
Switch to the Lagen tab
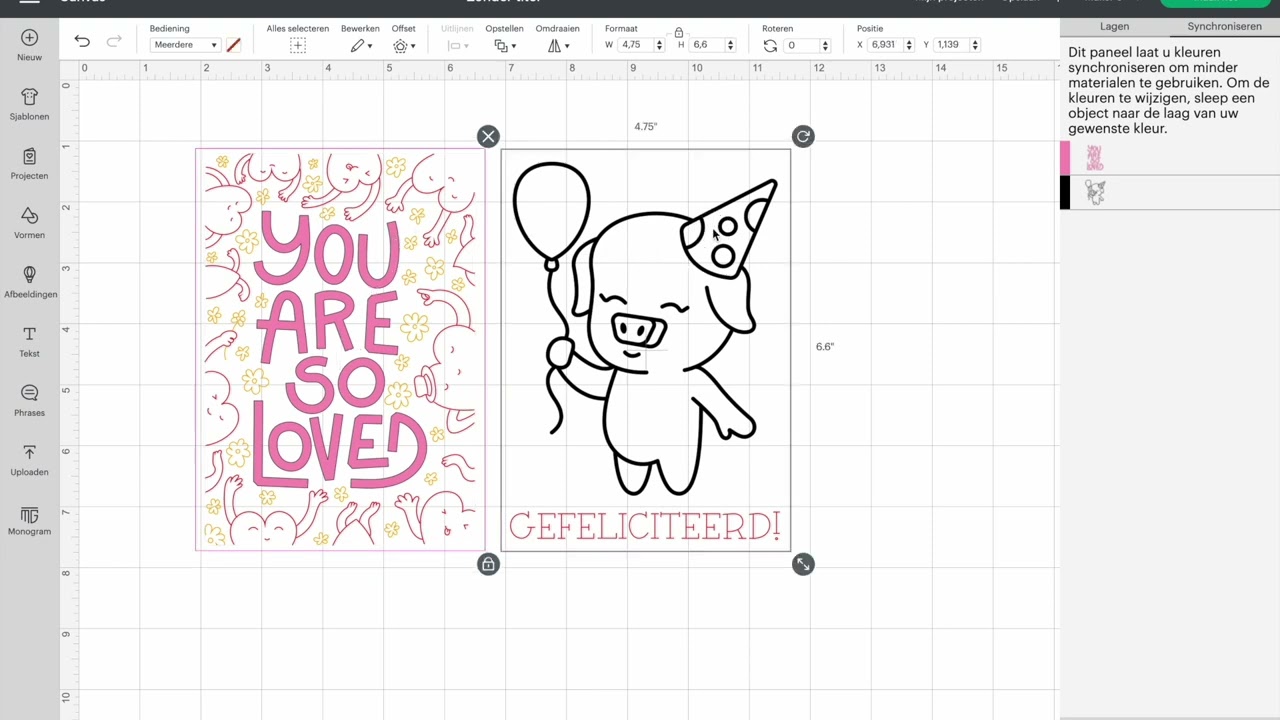point(1114,27)
